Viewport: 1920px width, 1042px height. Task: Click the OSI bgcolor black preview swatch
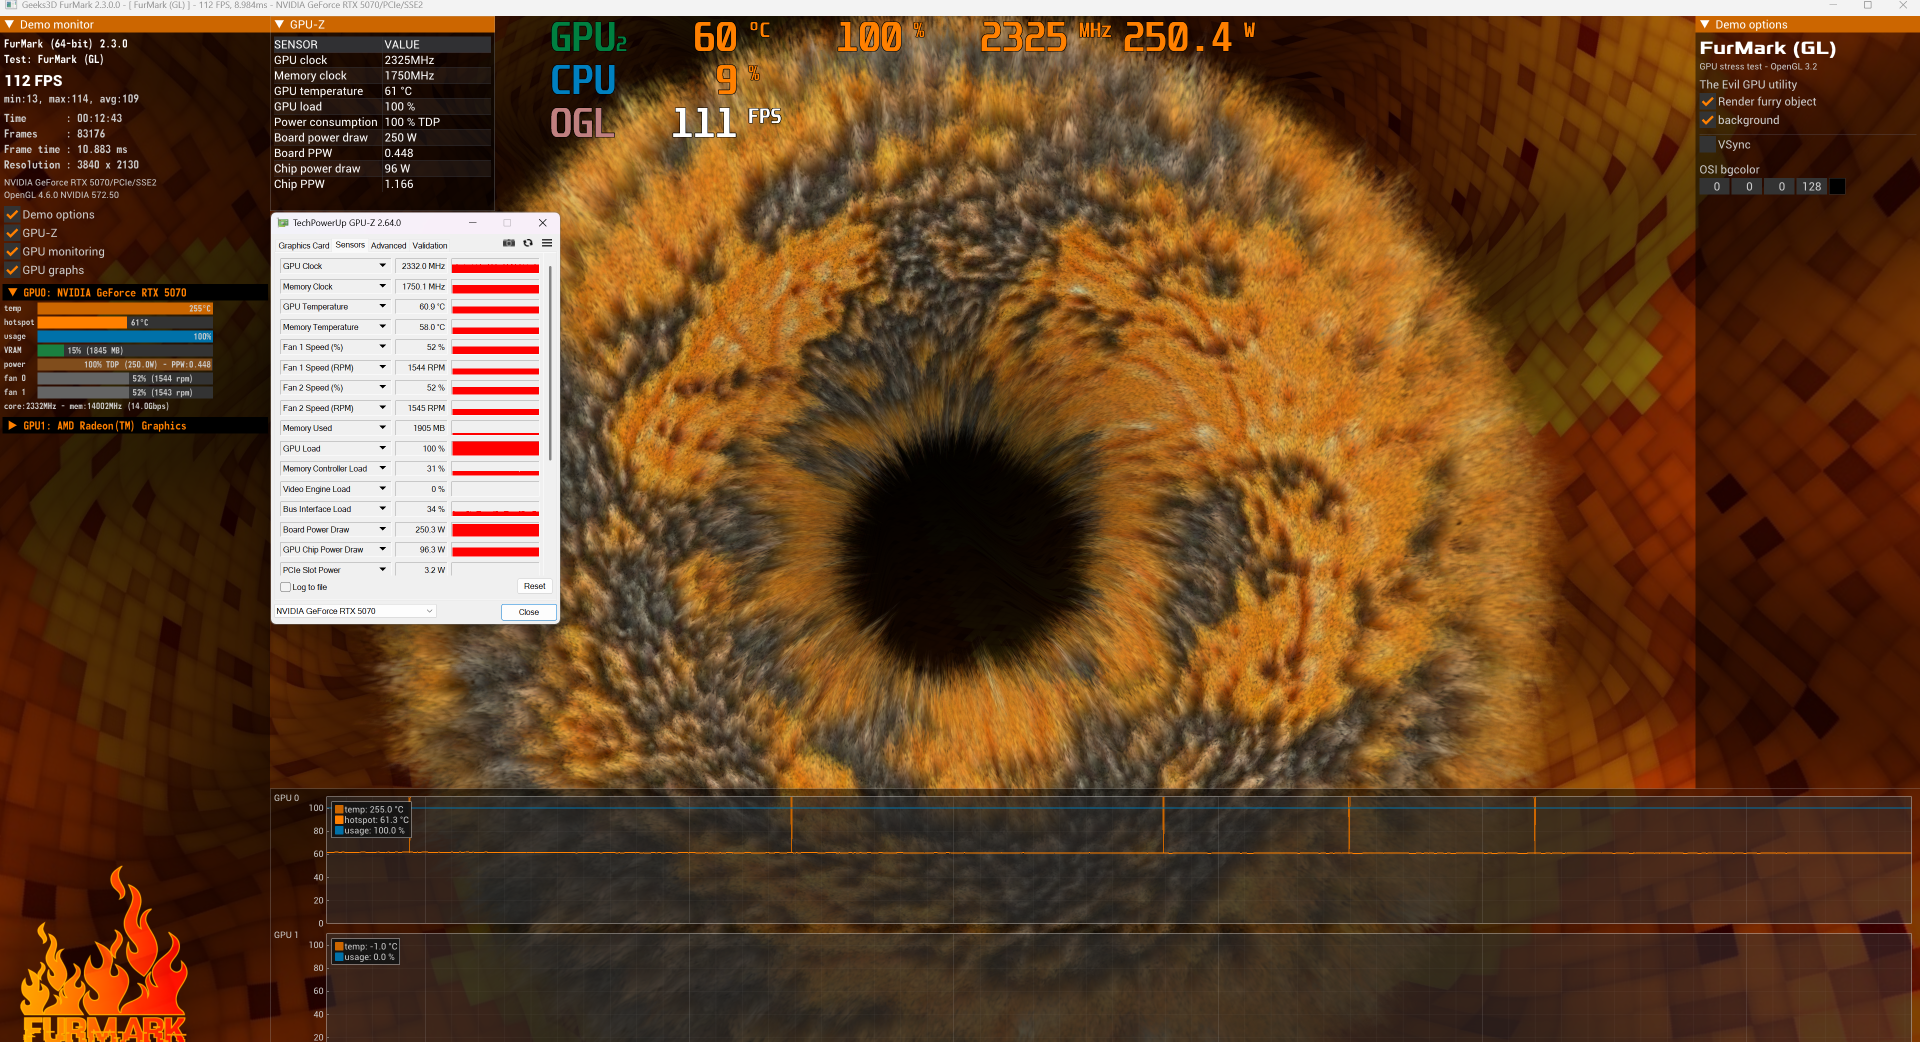tap(1837, 187)
